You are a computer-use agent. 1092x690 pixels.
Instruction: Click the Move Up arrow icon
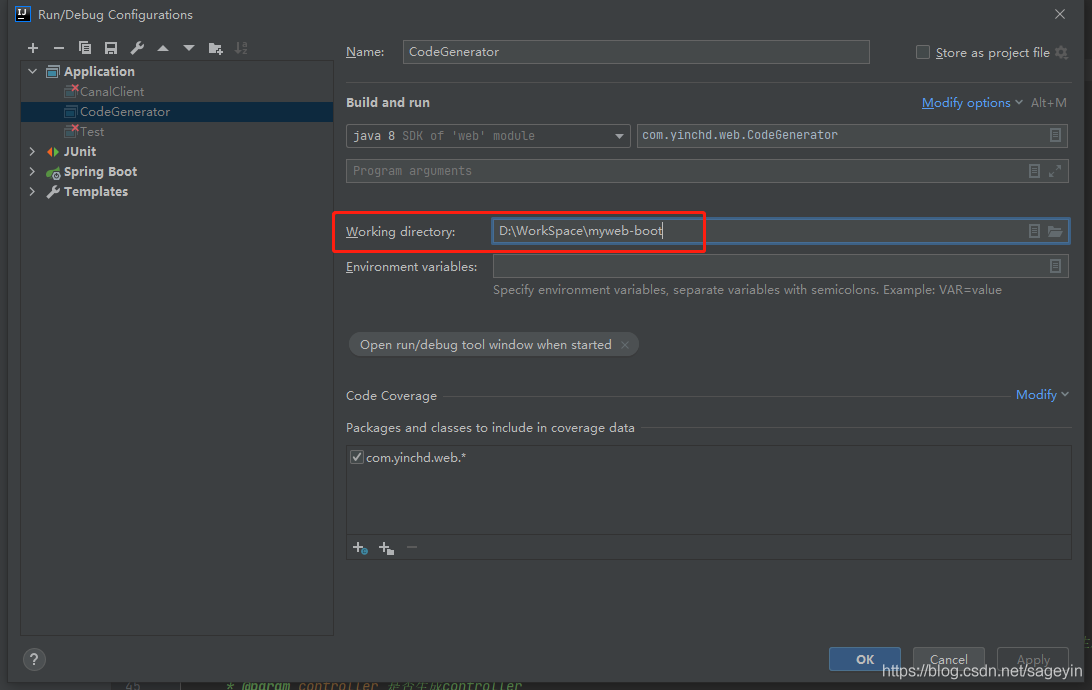[163, 48]
